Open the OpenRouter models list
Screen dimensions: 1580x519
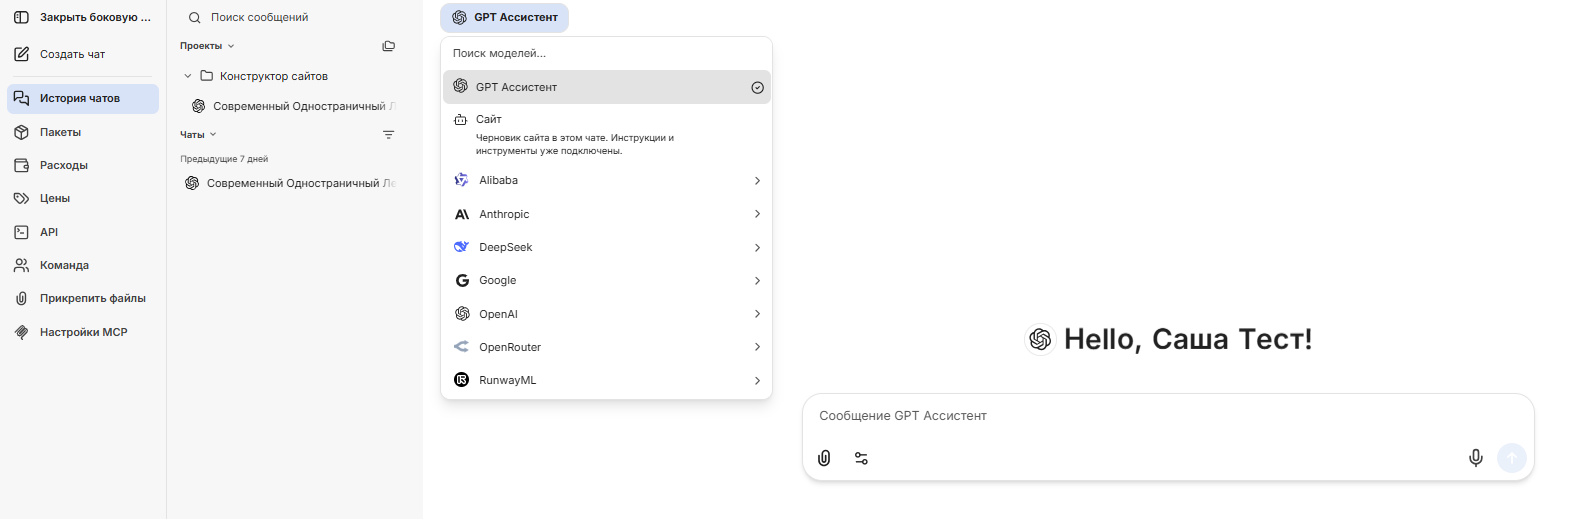click(607, 347)
